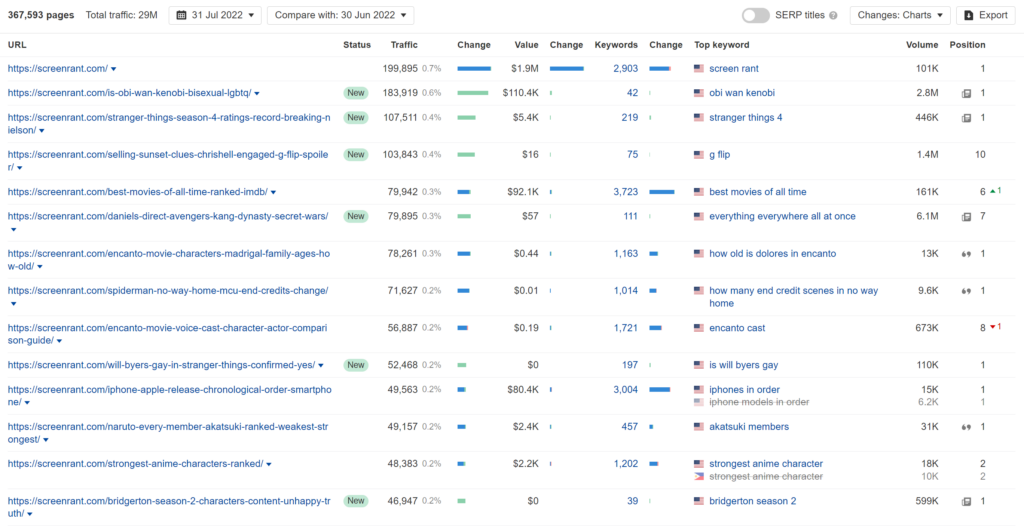Click the 2,903 keywords count
This screenshot has height=526, width=1024.
(626, 69)
